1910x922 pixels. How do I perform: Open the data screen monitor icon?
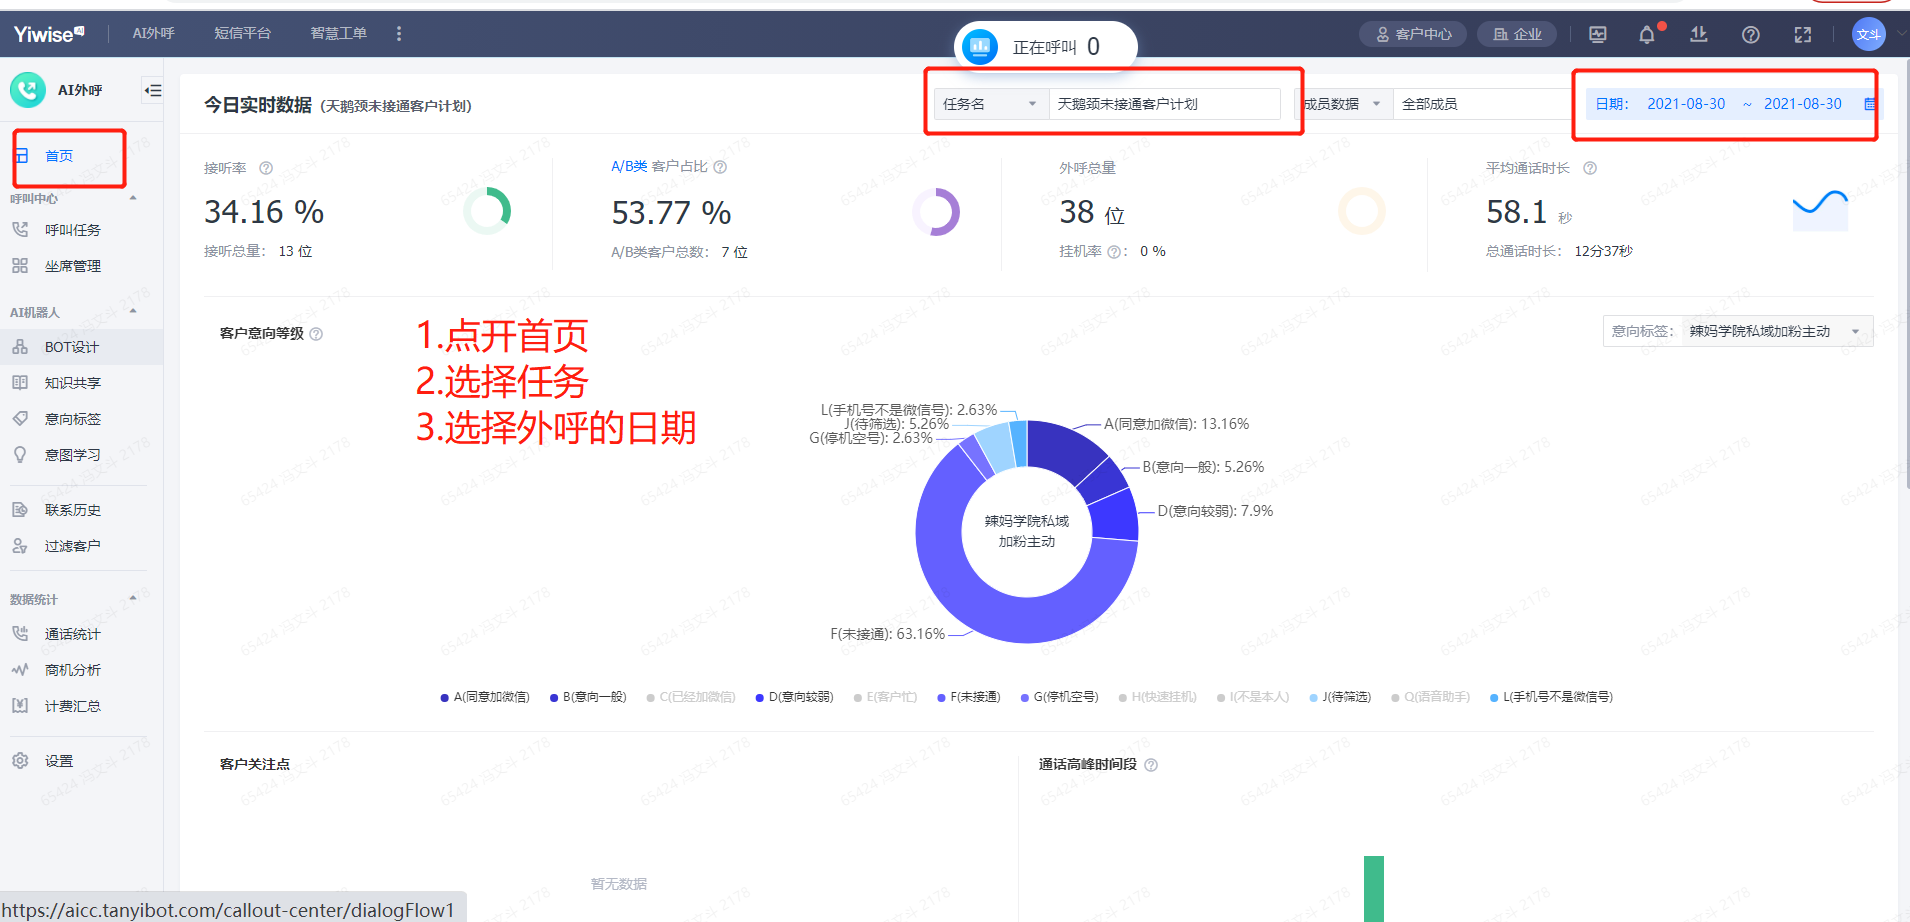point(1598,35)
